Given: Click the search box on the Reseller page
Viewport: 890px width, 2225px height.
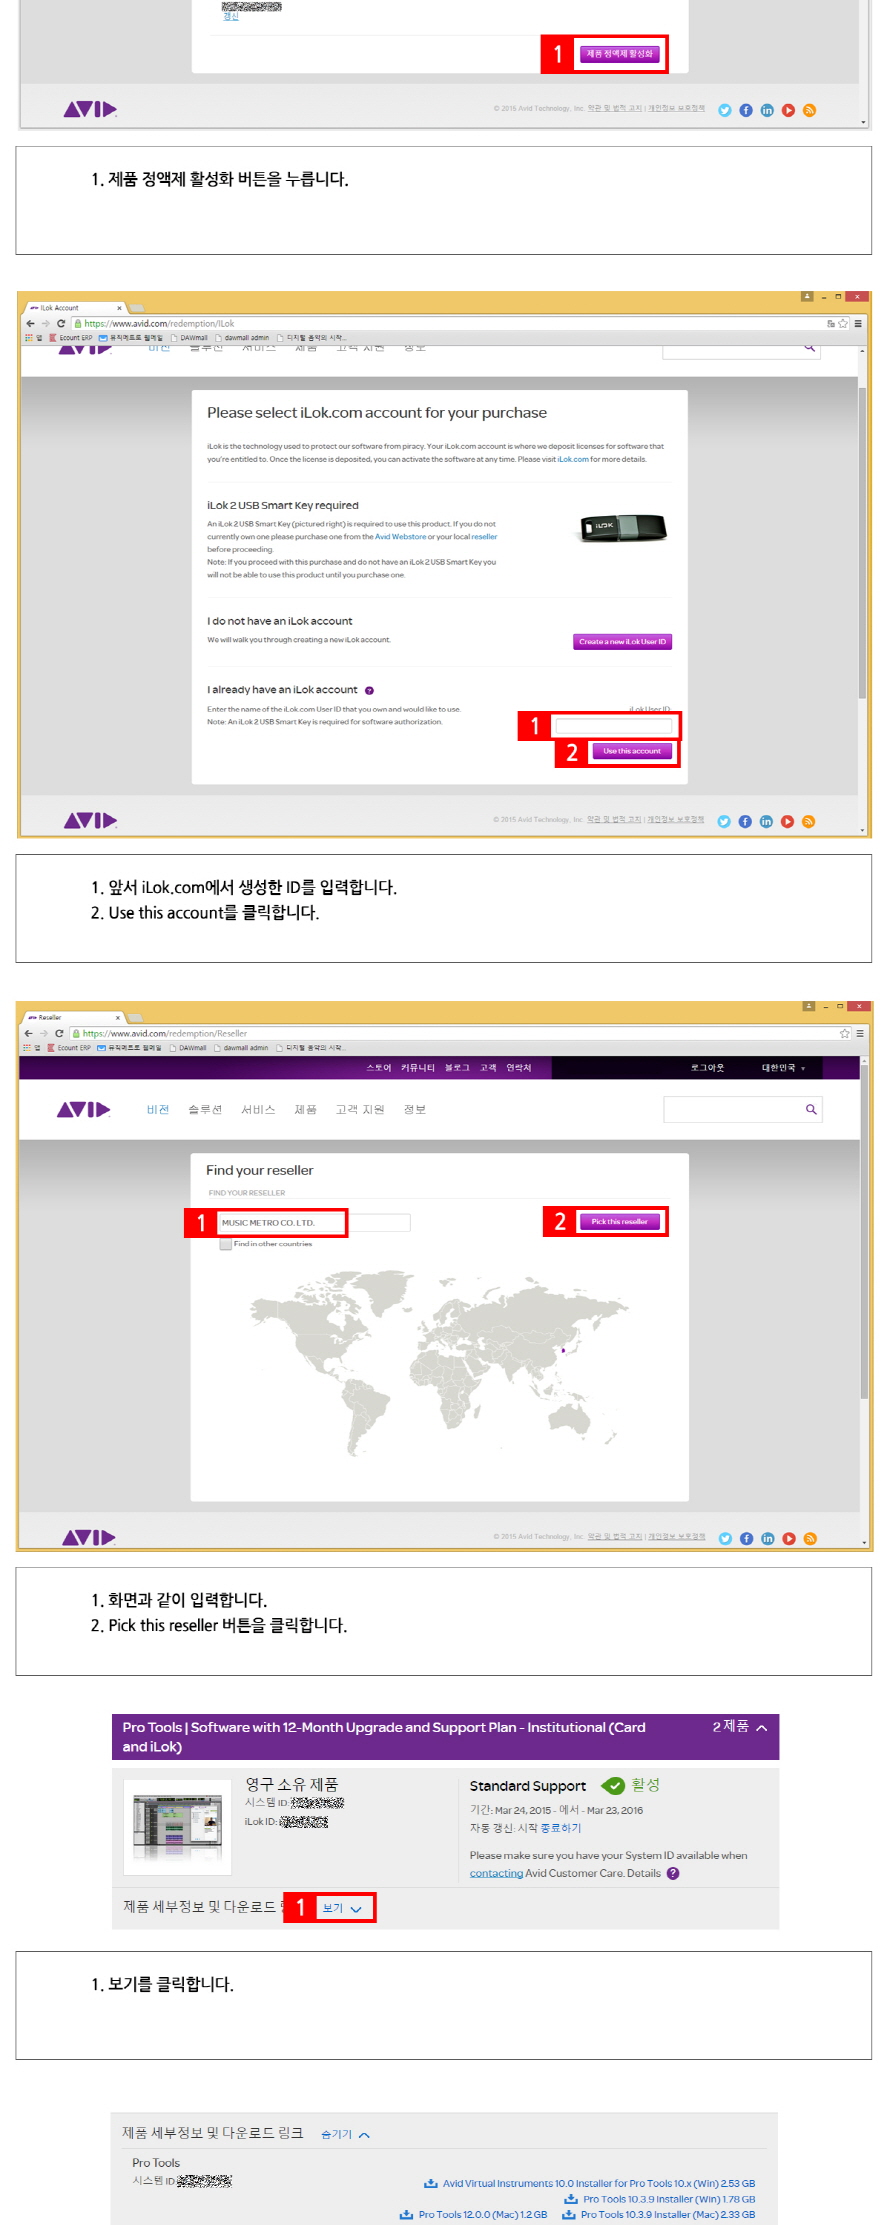Looking at the screenshot, I should point(742,1109).
